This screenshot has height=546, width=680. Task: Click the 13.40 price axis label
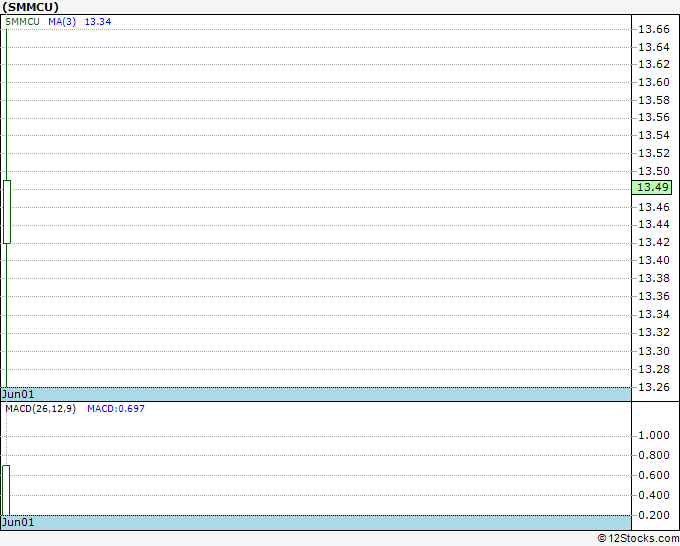tap(654, 260)
